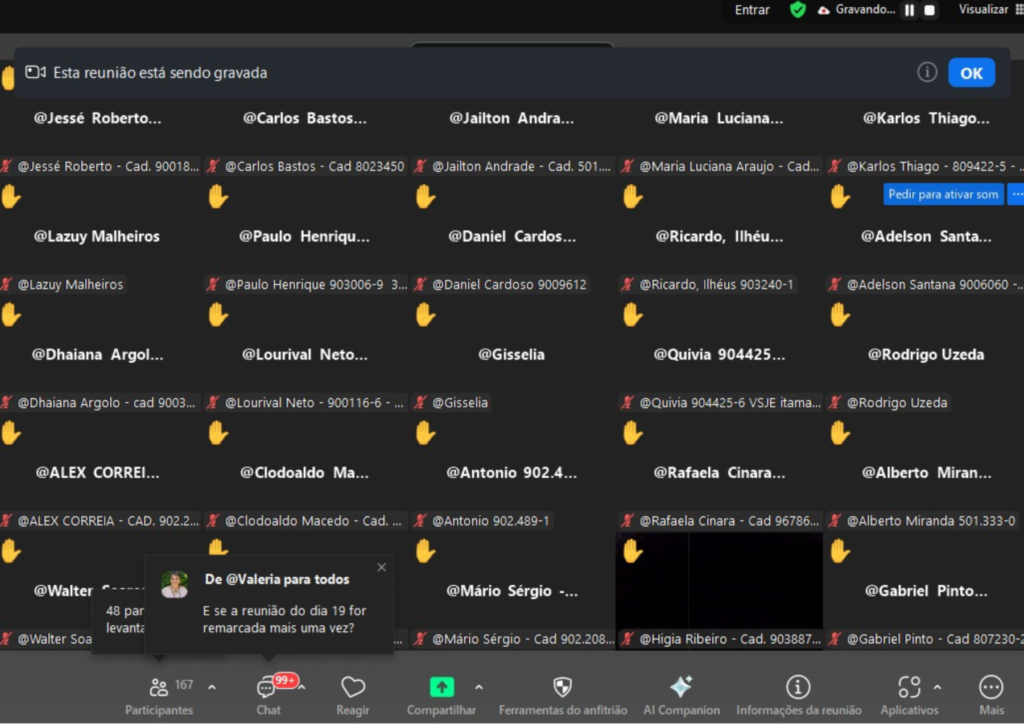Expand the Compartilhar options arrow
Screen dimensions: 1024x724
click(x=478, y=687)
